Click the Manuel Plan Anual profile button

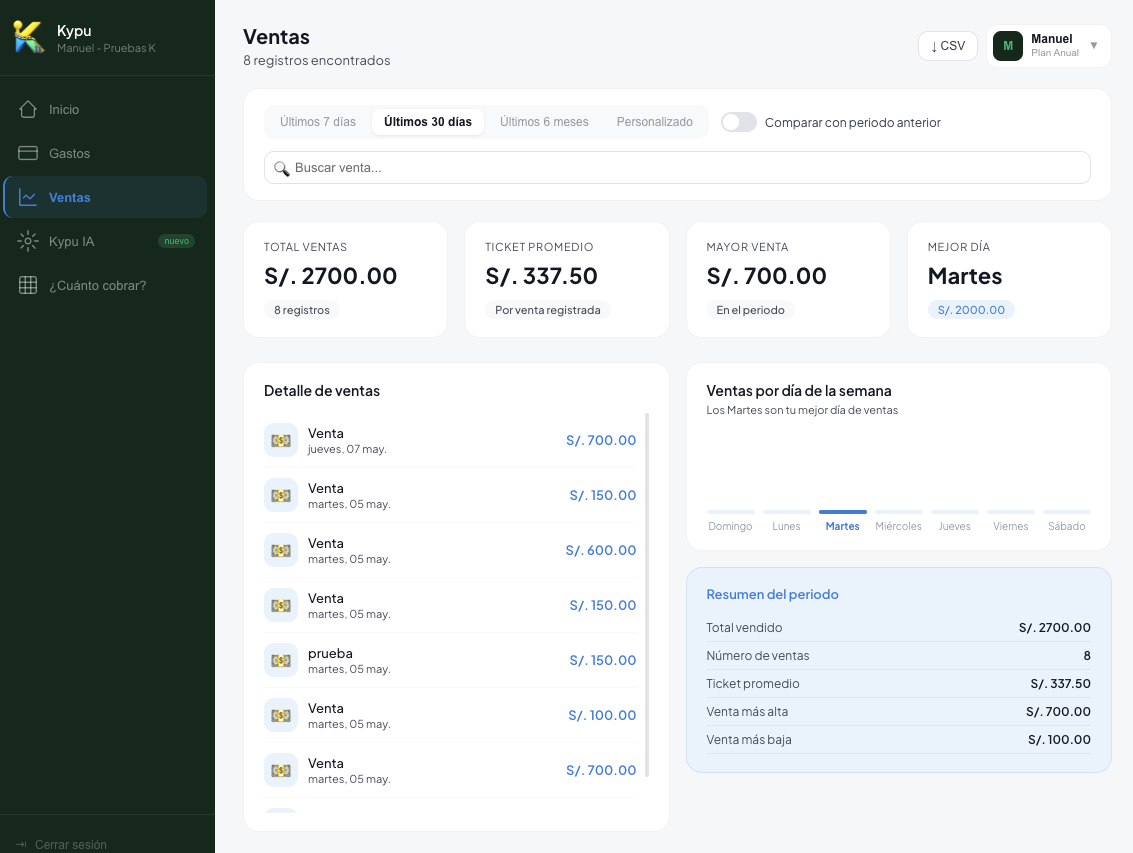[x=1048, y=46]
